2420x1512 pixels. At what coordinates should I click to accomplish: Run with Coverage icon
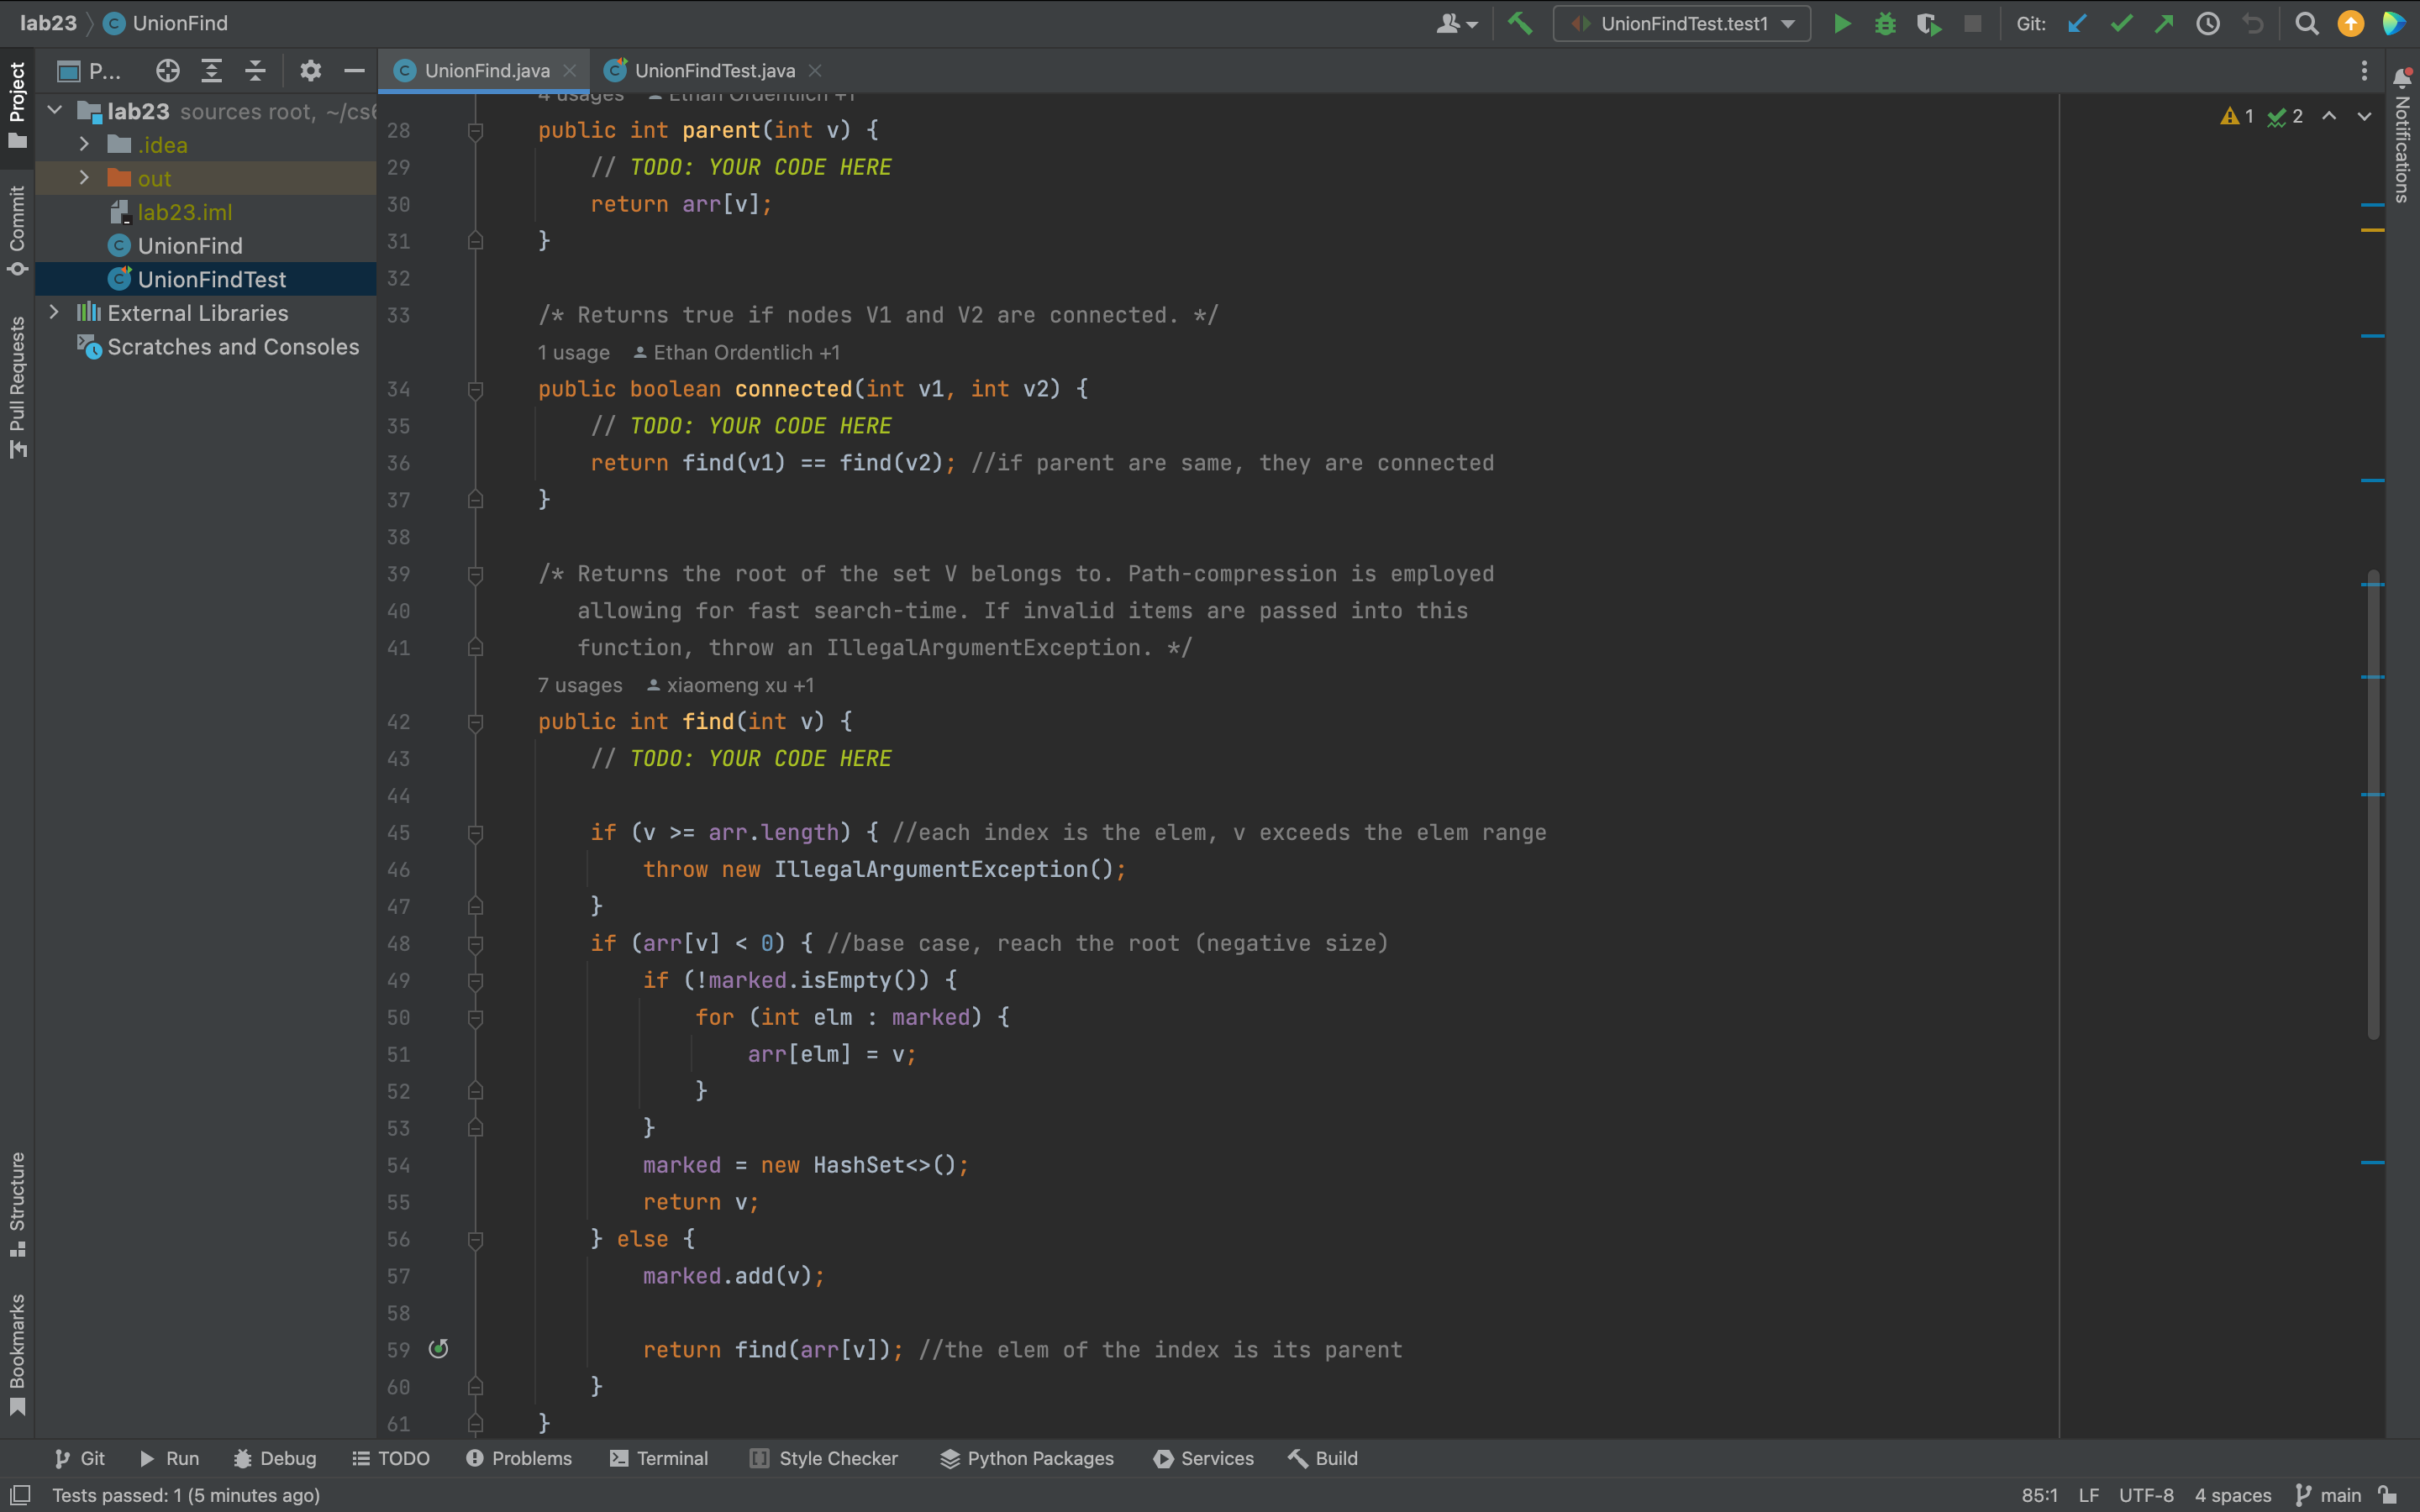pyautogui.click(x=1928, y=23)
